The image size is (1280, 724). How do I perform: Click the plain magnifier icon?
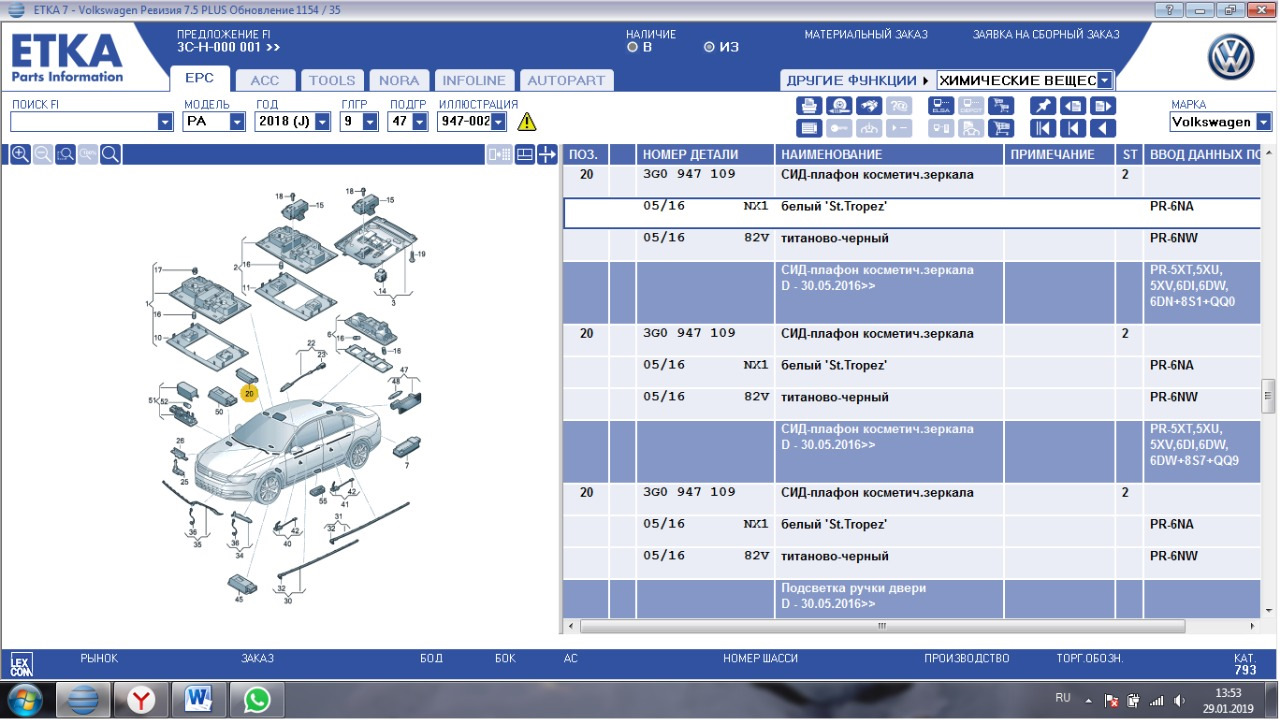tap(111, 154)
